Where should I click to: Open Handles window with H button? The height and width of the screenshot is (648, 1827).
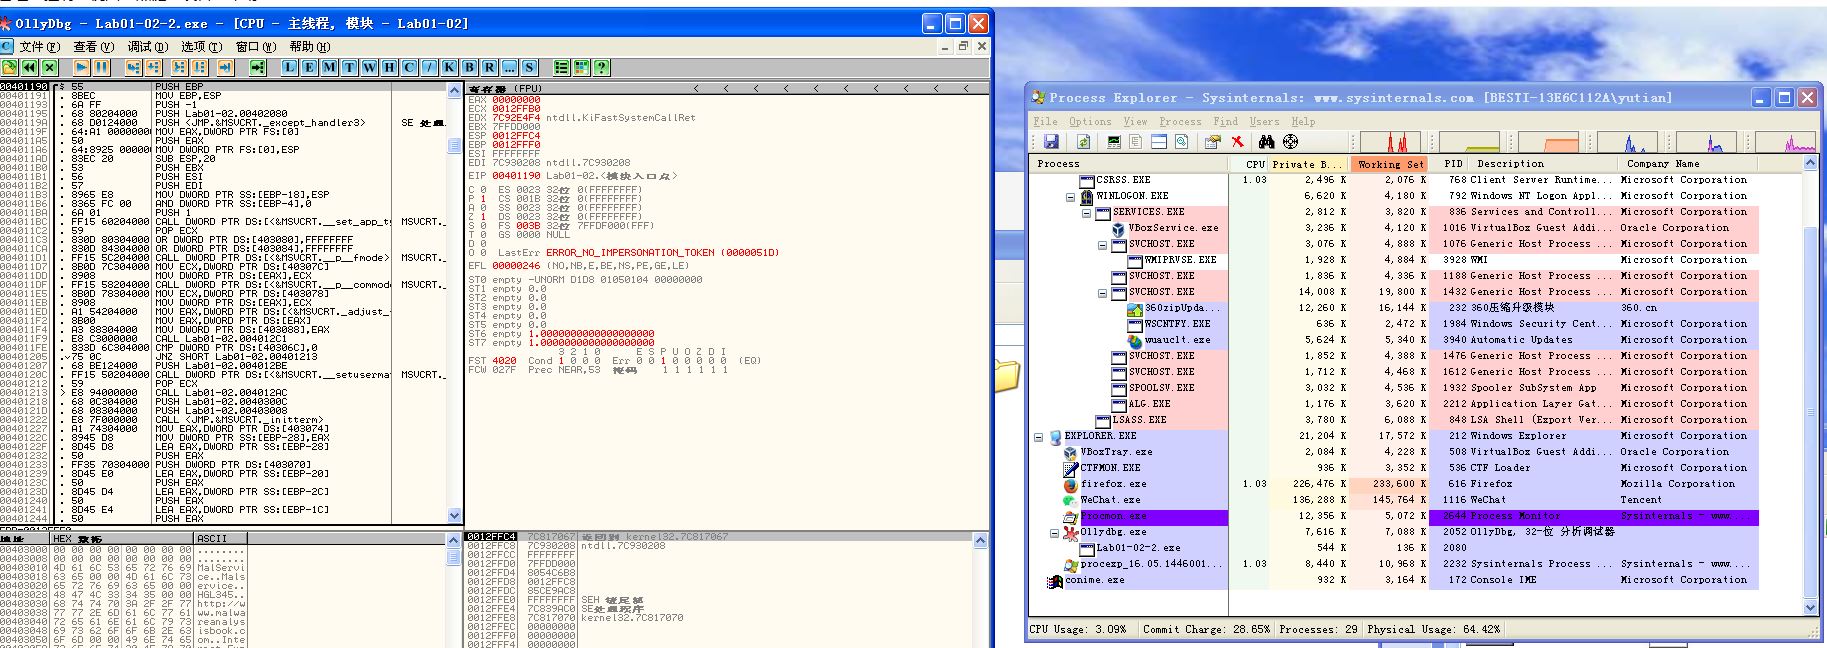click(x=389, y=67)
